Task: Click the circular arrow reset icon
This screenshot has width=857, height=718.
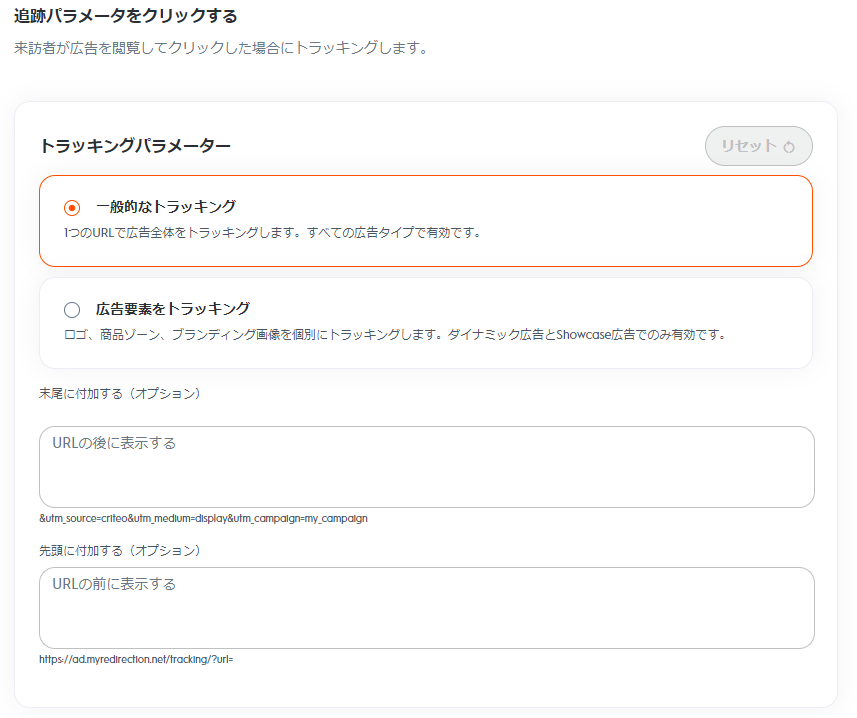Action: pyautogui.click(x=789, y=147)
